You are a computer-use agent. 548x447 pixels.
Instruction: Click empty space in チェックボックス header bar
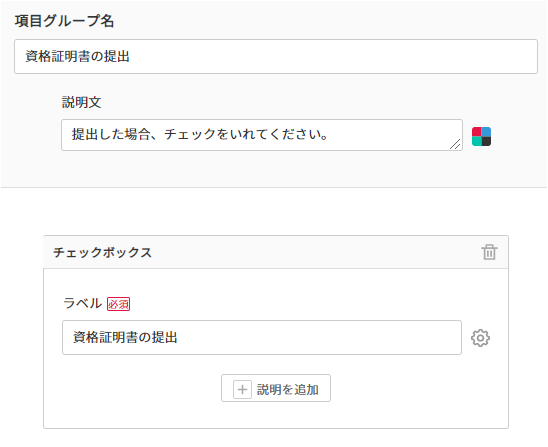click(315, 252)
